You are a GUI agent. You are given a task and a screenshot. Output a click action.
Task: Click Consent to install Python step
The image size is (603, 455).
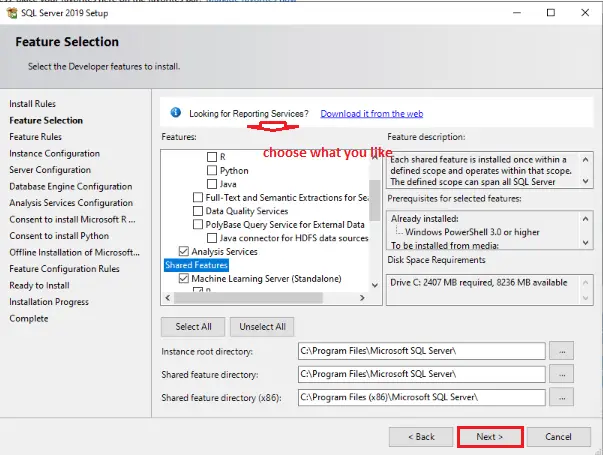(x=59, y=236)
